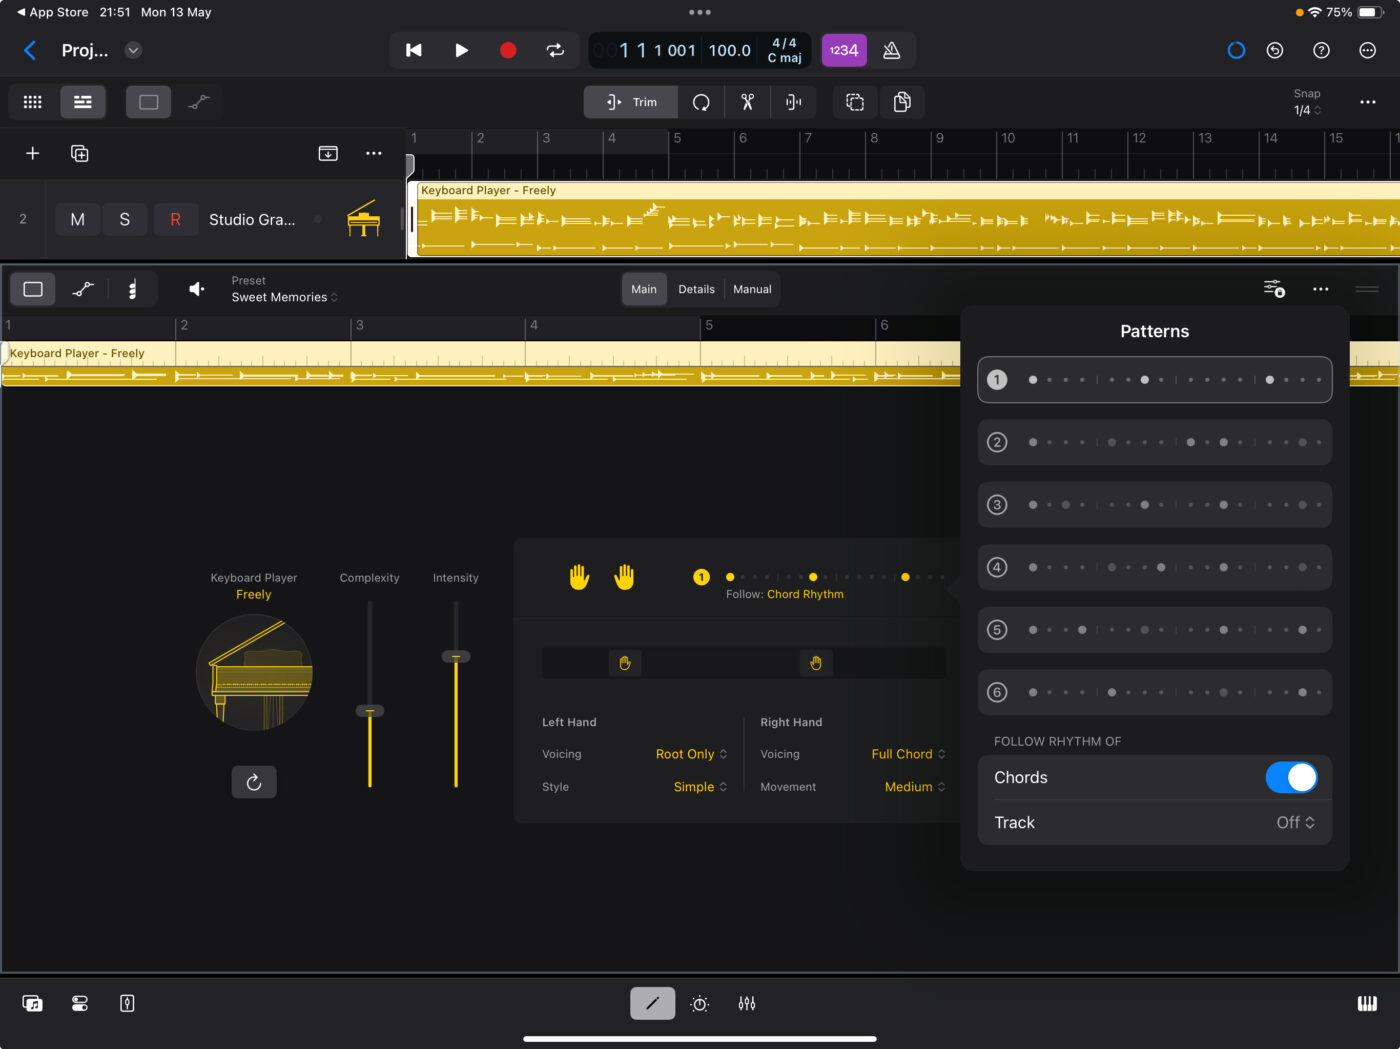
Task: Solo the Studio Grand track
Action: point(125,219)
